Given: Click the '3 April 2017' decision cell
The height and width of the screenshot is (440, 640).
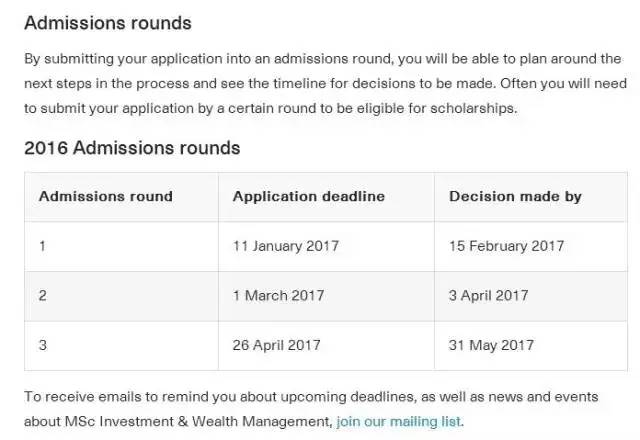Looking at the screenshot, I should 531,296.
